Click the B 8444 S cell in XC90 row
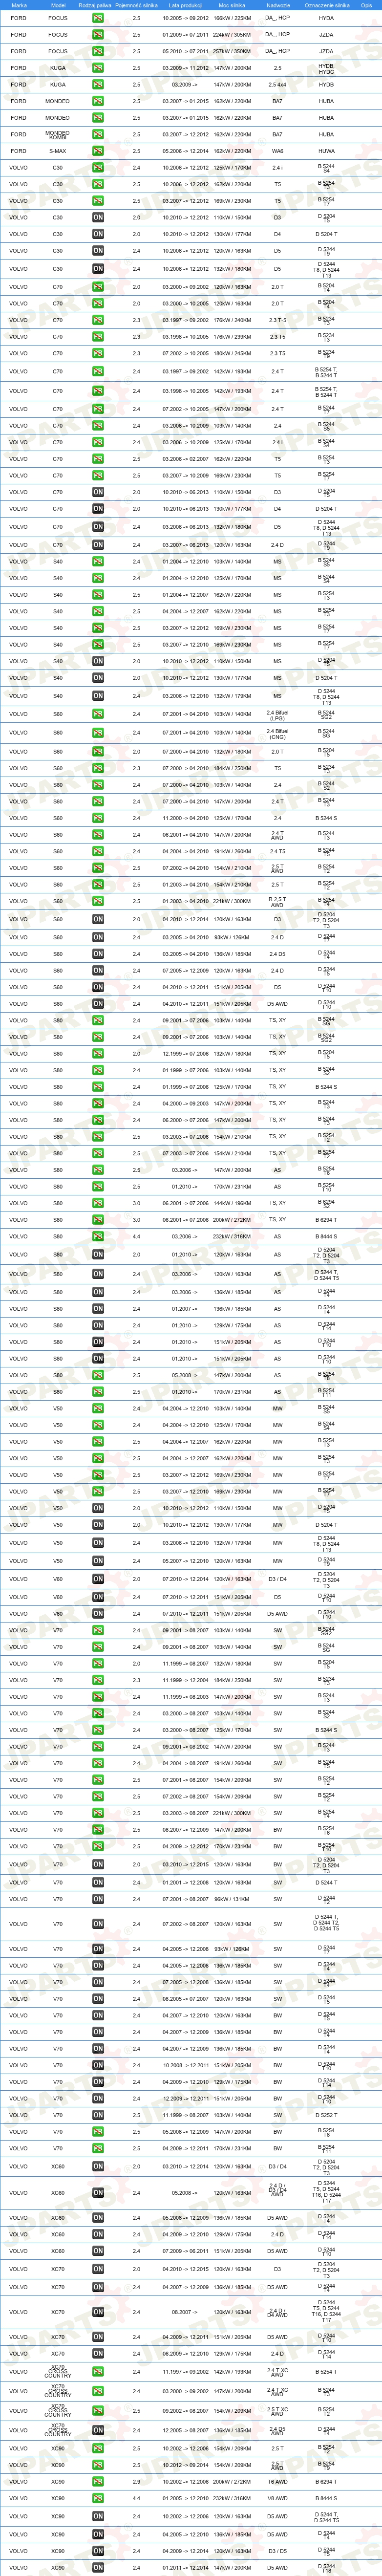The height and width of the screenshot is (2576, 382). click(x=327, y=2498)
